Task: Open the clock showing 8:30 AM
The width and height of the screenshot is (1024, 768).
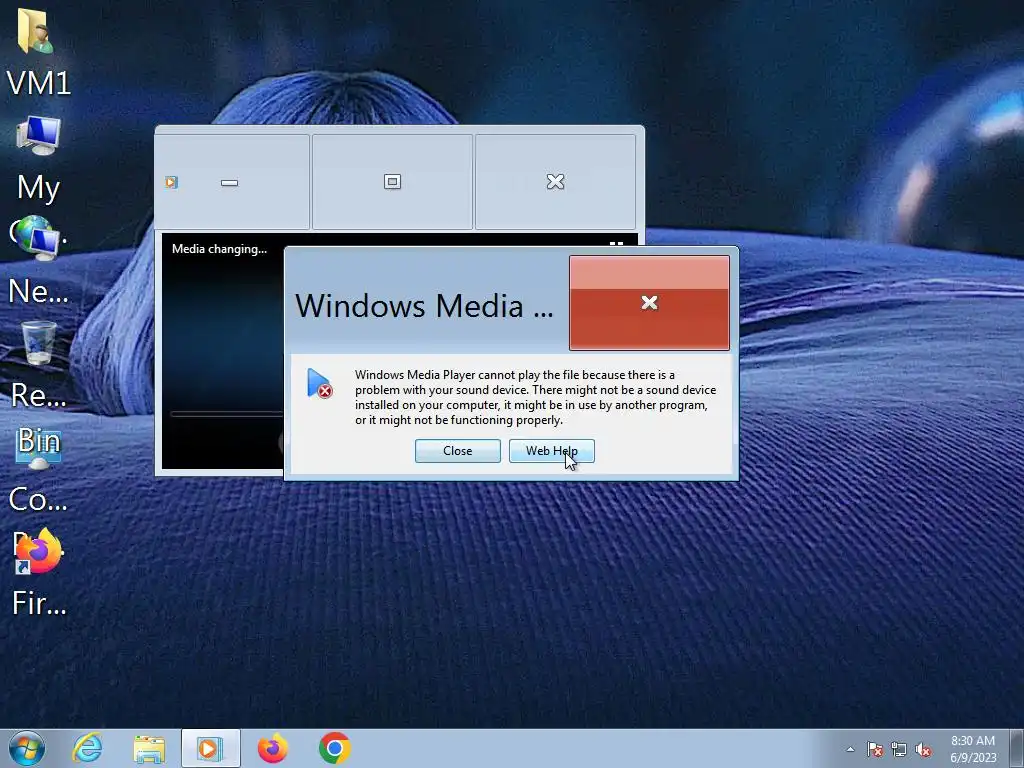Action: pyautogui.click(x=973, y=749)
